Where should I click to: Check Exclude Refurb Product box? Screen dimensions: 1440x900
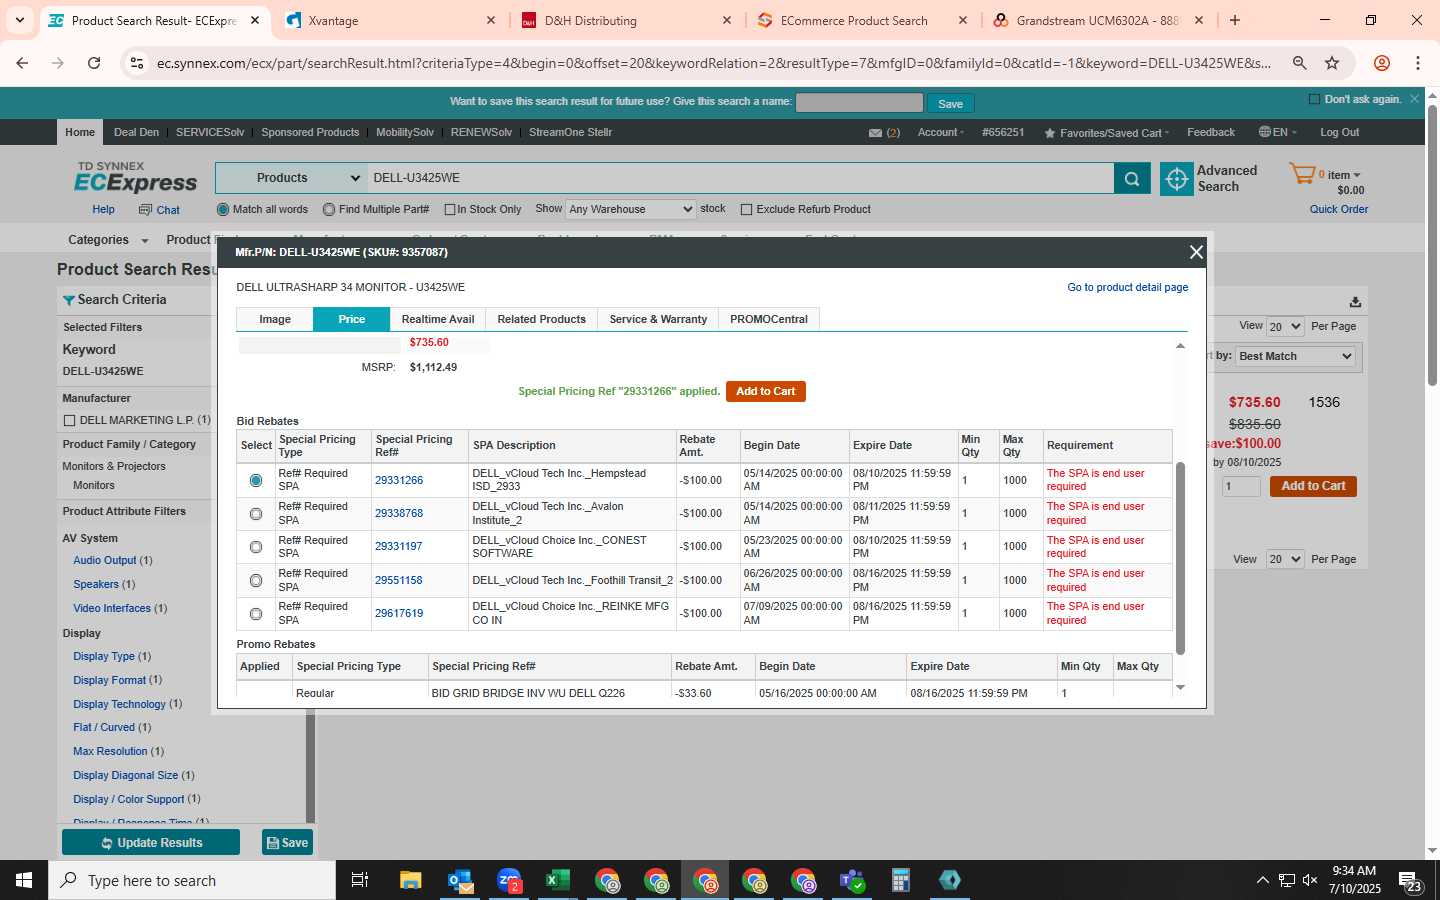[746, 210]
